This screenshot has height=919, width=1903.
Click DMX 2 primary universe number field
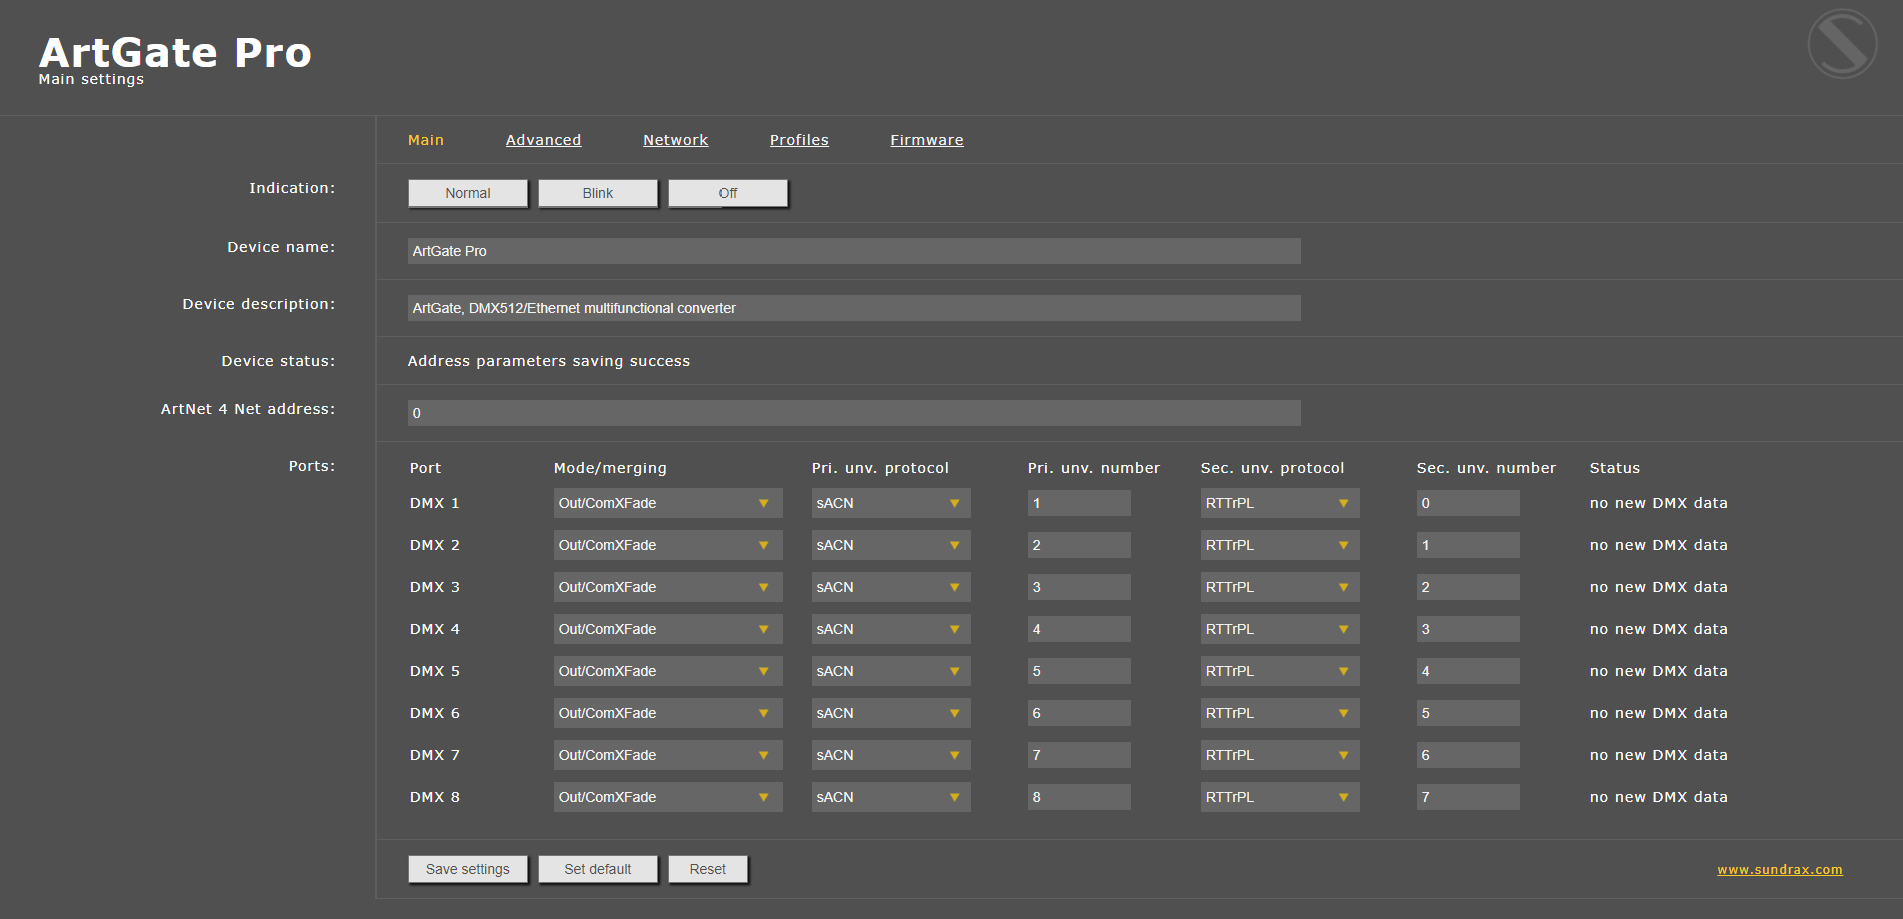tap(1078, 545)
